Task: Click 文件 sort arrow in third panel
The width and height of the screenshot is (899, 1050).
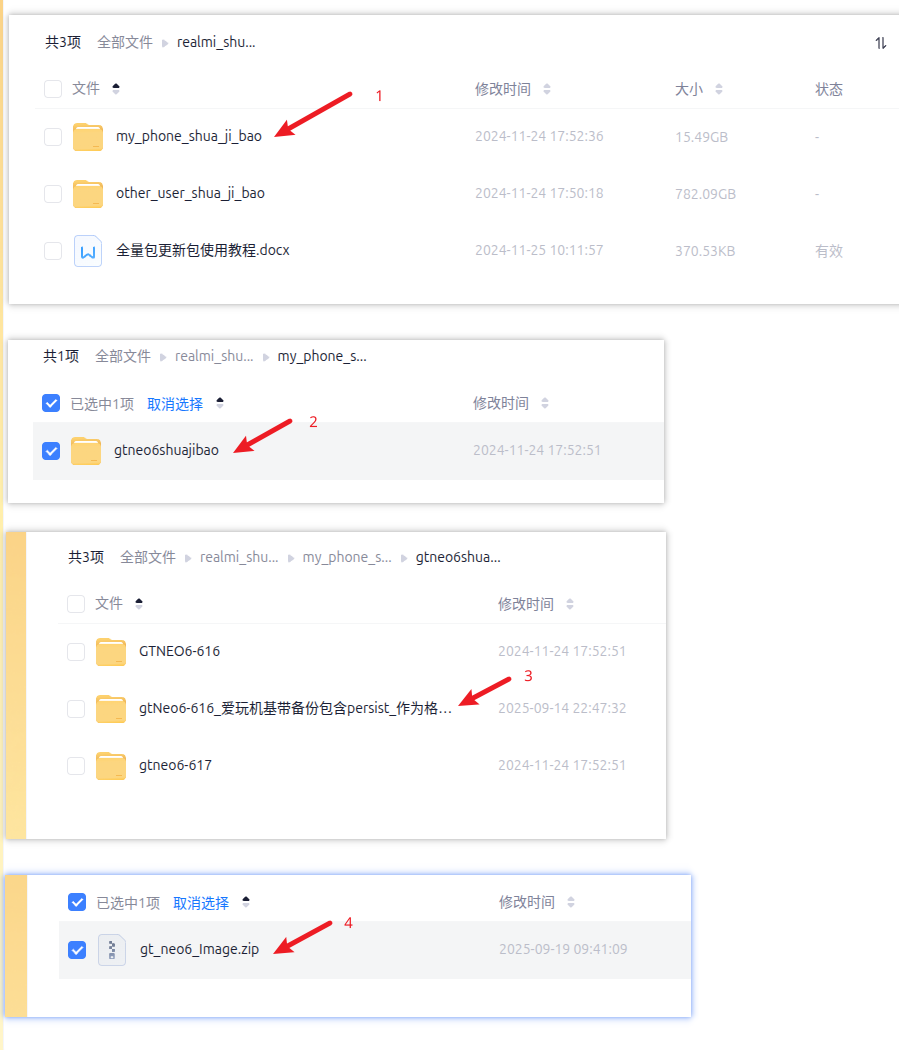Action: pos(139,603)
